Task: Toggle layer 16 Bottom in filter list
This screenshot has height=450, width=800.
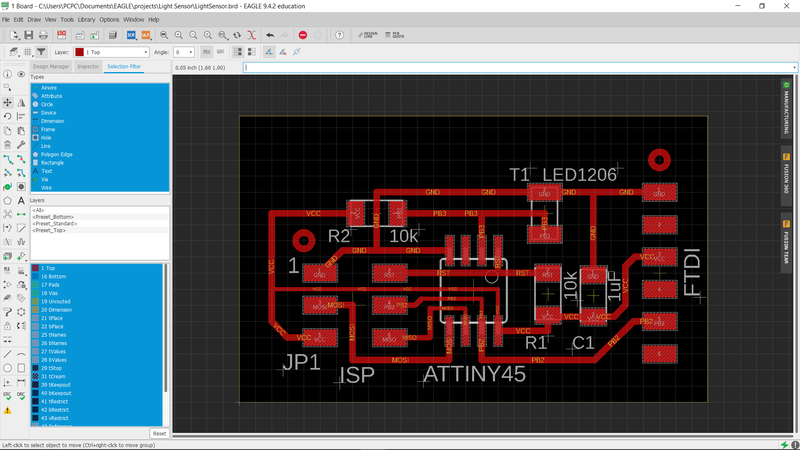Action: pyautogui.click(x=97, y=277)
